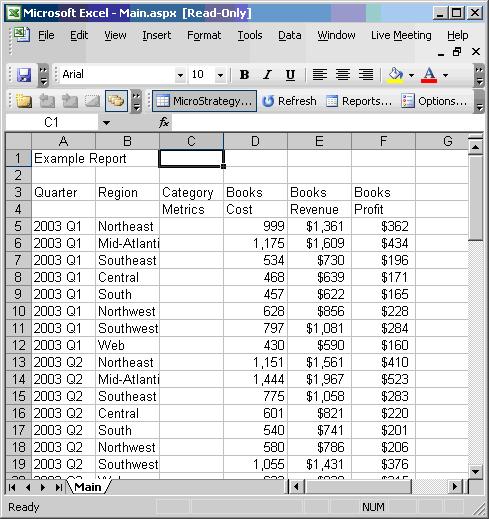Expand the Arial font name dropdown
The image size is (489, 519).
(x=180, y=75)
